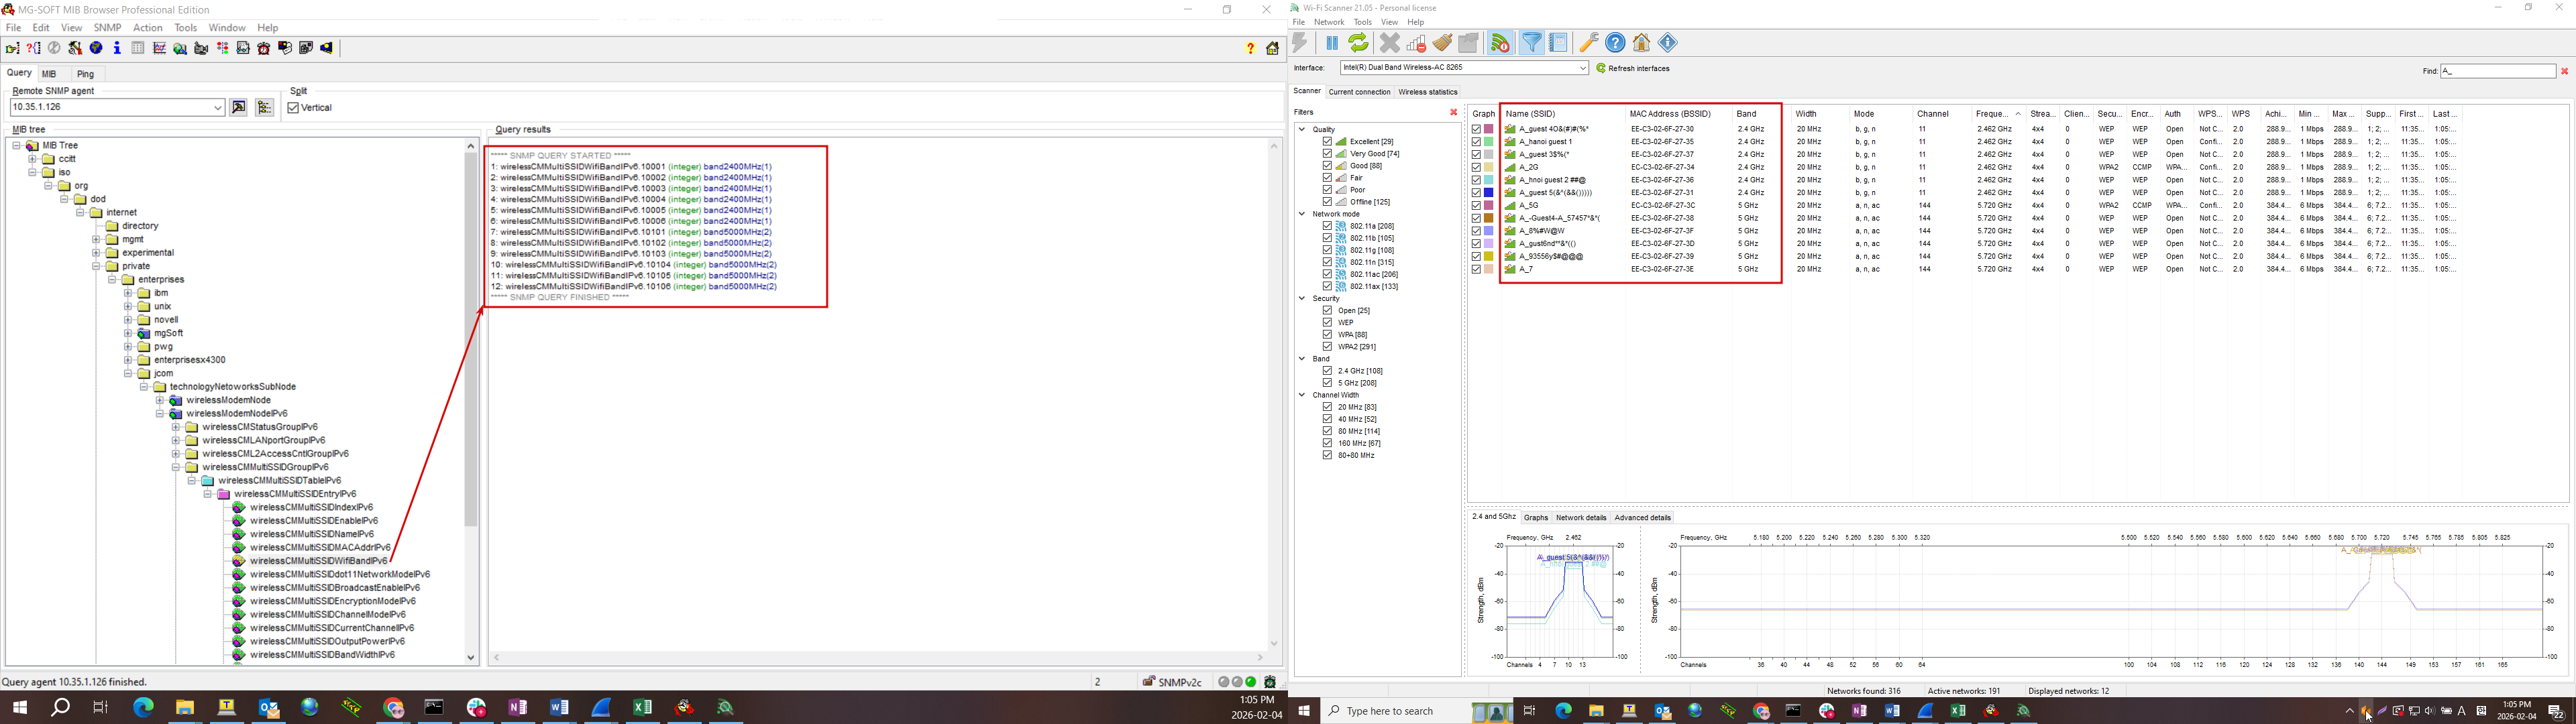Open the SNMP menu in MIB Browser
Screen dimensions: 2576x724
coord(107,28)
